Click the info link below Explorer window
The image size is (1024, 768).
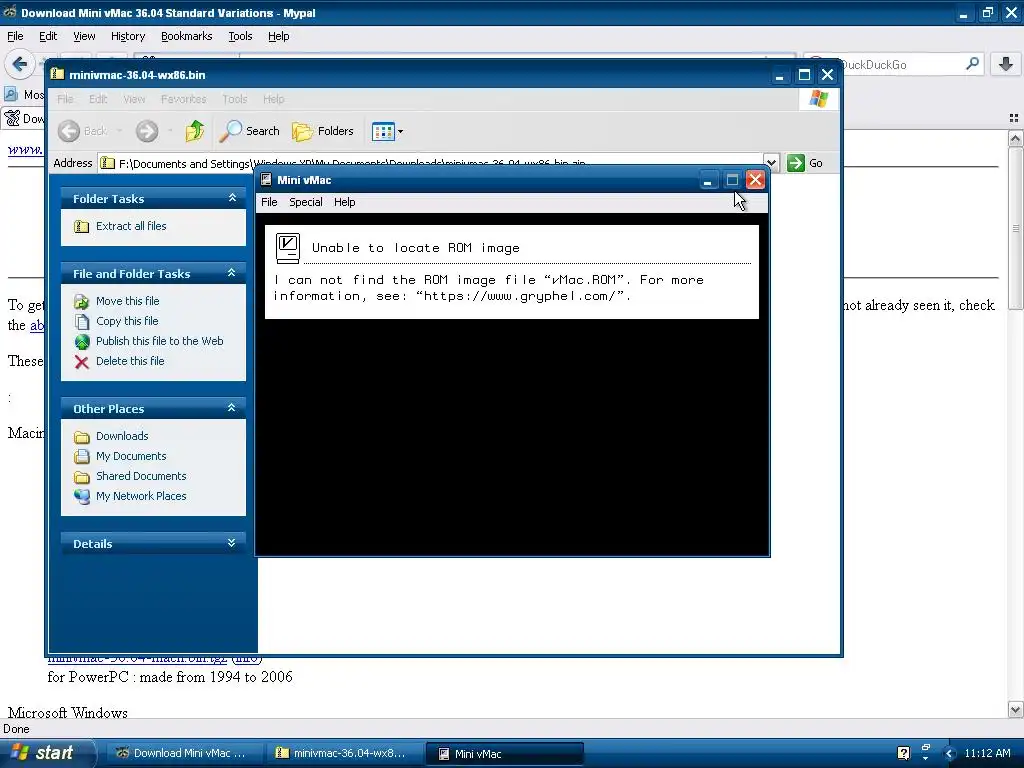coord(247,659)
